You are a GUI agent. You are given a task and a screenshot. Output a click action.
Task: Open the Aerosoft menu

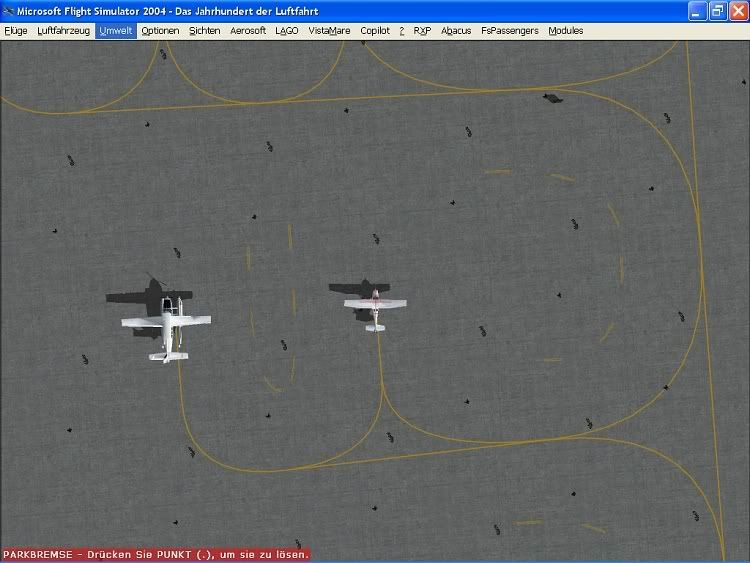[x=248, y=31]
